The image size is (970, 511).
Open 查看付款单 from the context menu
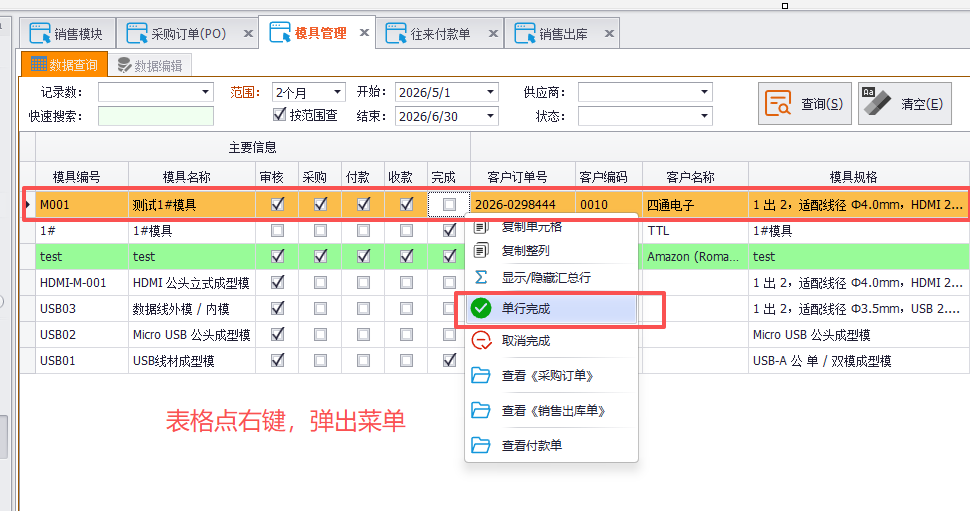tap(552, 444)
